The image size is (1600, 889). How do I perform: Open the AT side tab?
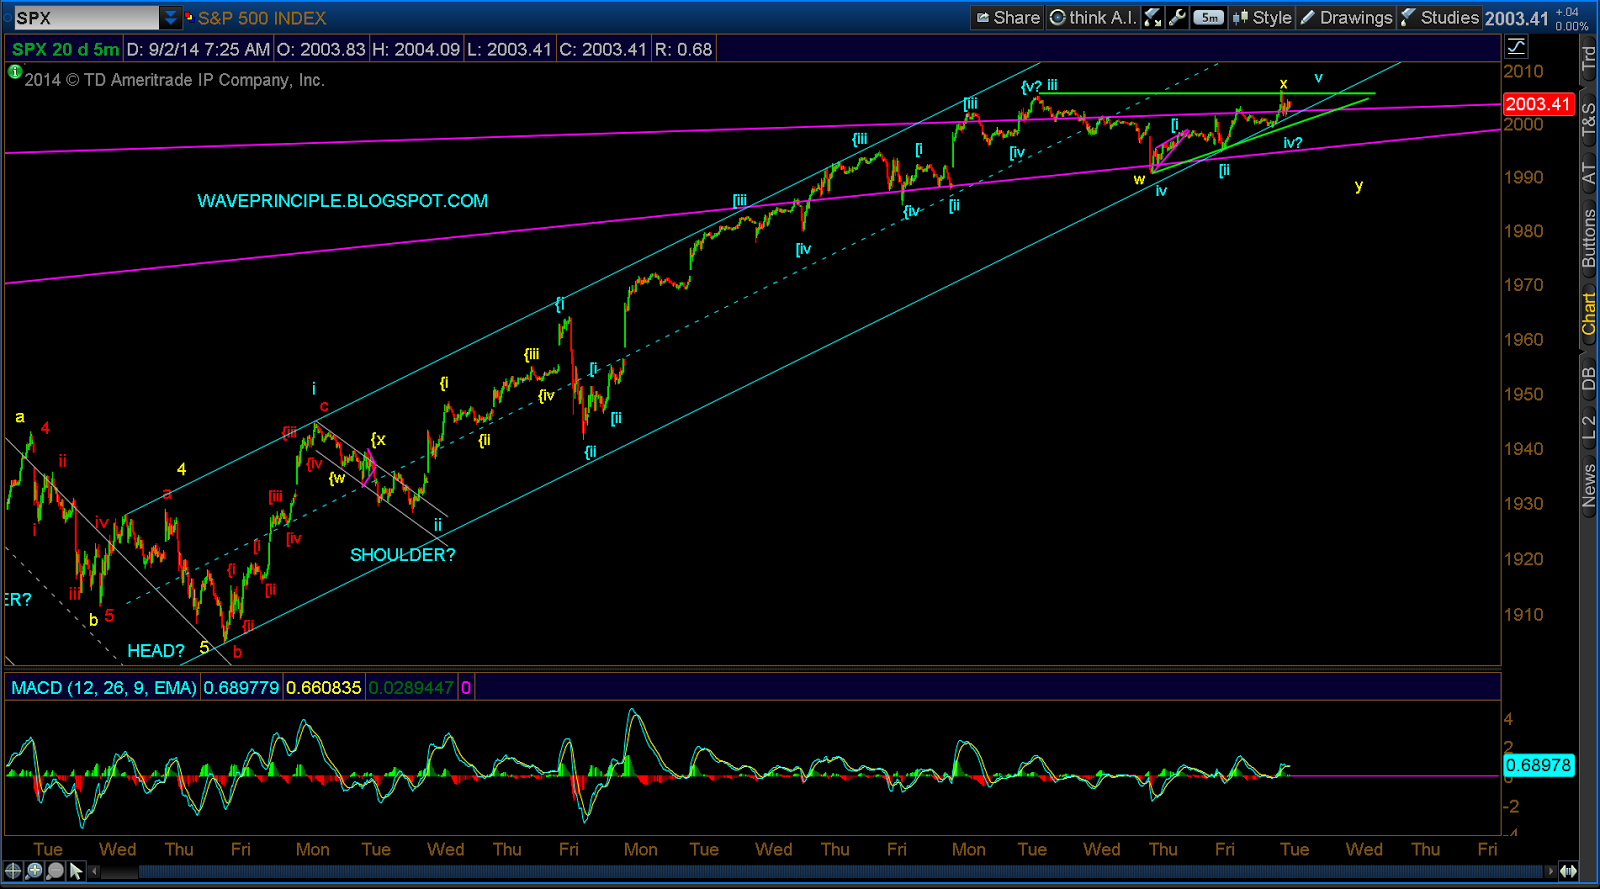click(x=1588, y=172)
